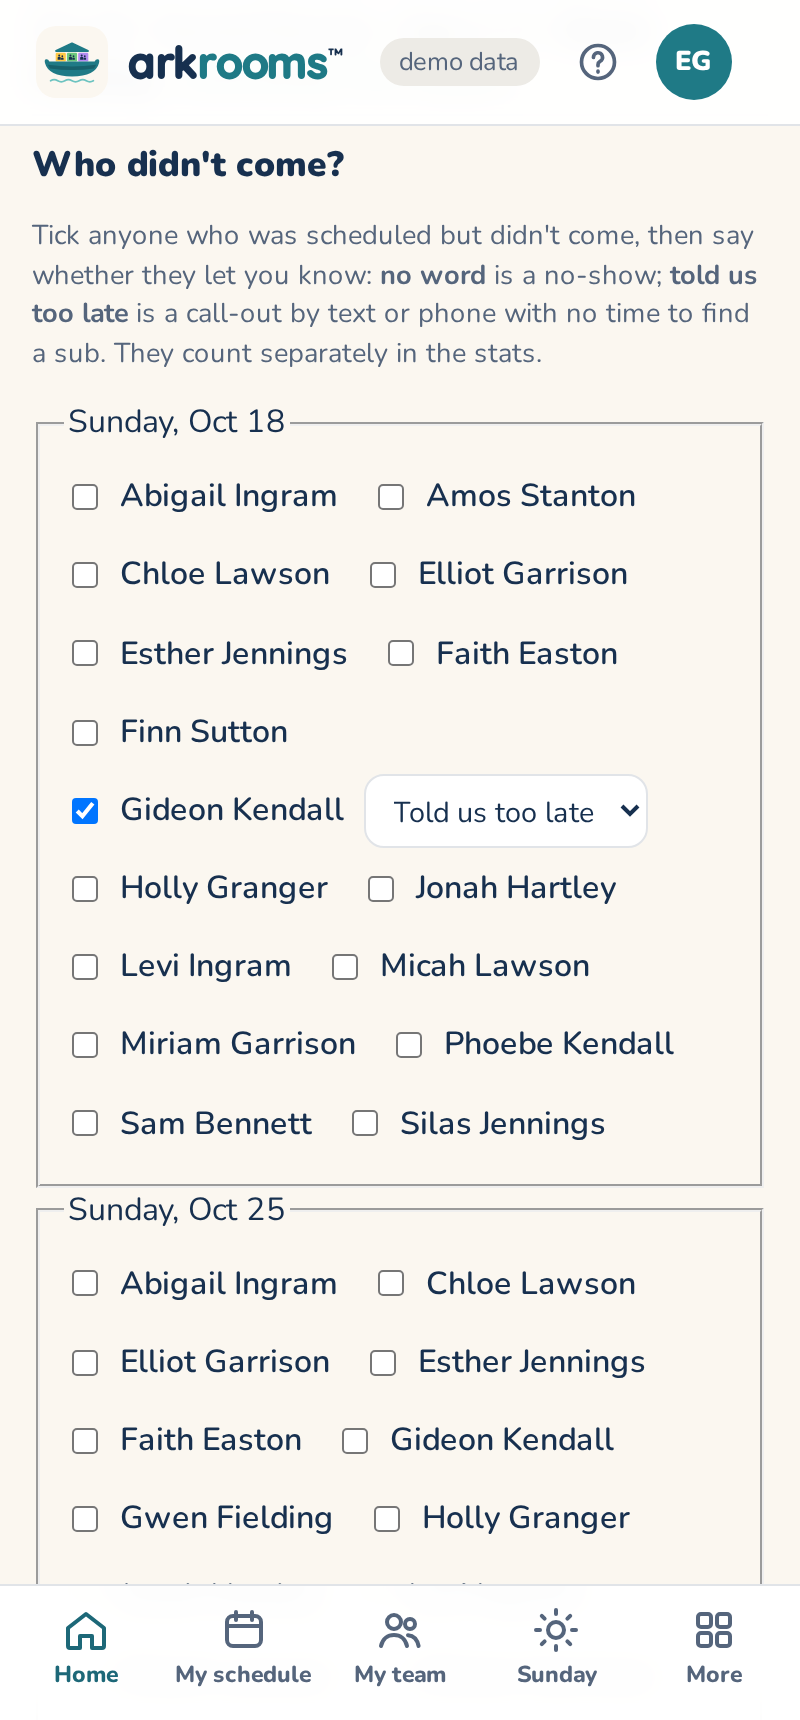Go to Home in bottom navigation
The image size is (800, 1720).
click(86, 1648)
